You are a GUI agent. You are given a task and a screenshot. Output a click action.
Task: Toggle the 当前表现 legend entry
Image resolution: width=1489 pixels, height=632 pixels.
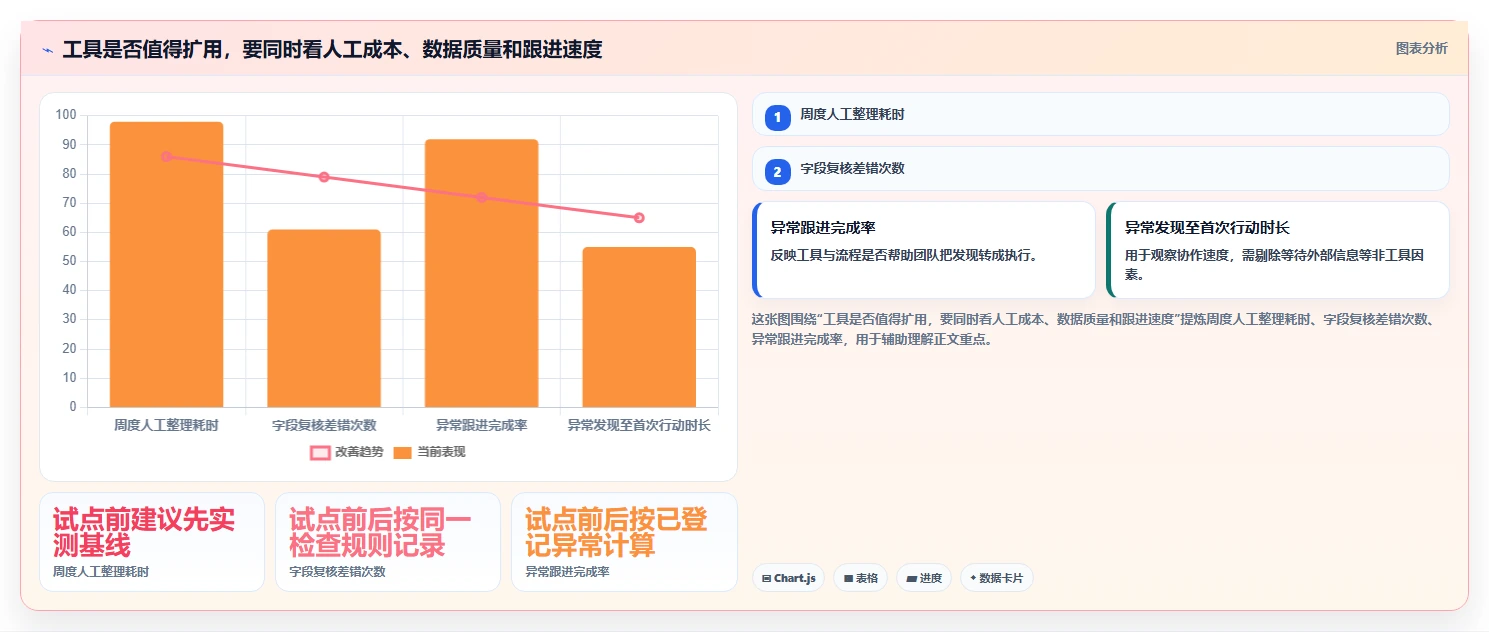tap(429, 452)
